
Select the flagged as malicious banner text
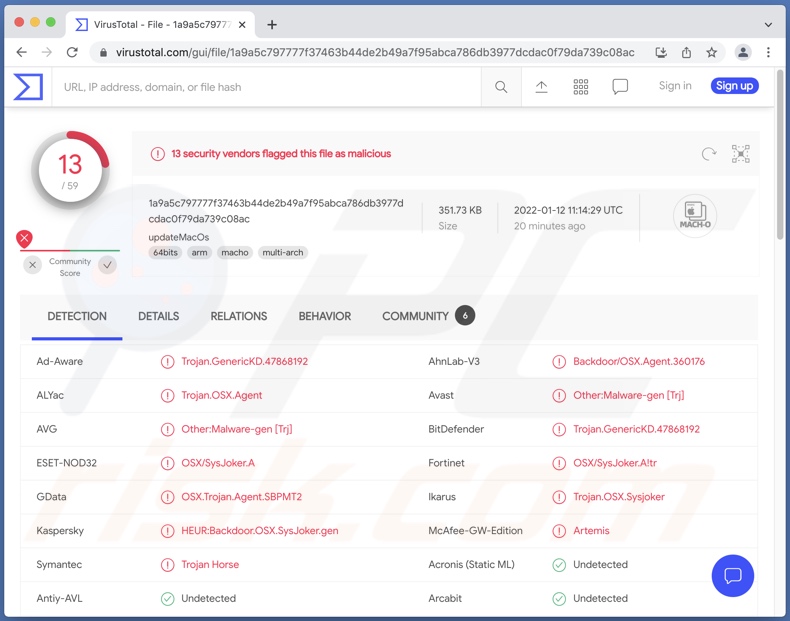pyautogui.click(x=281, y=154)
